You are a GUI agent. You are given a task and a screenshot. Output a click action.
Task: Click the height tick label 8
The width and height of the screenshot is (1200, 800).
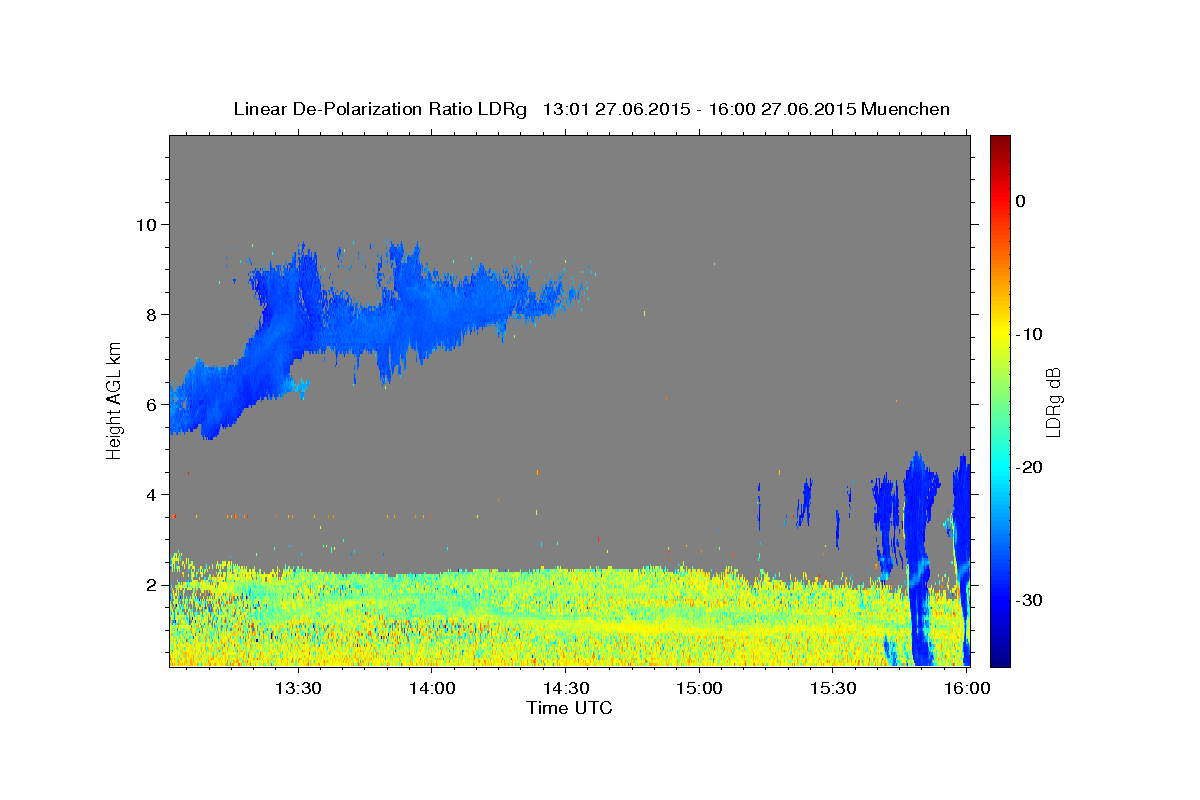tap(153, 314)
